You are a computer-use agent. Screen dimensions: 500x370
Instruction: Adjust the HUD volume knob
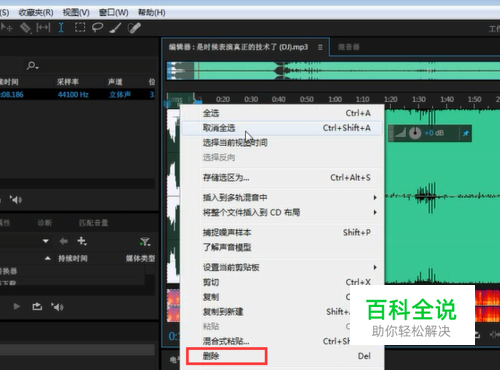(x=415, y=133)
